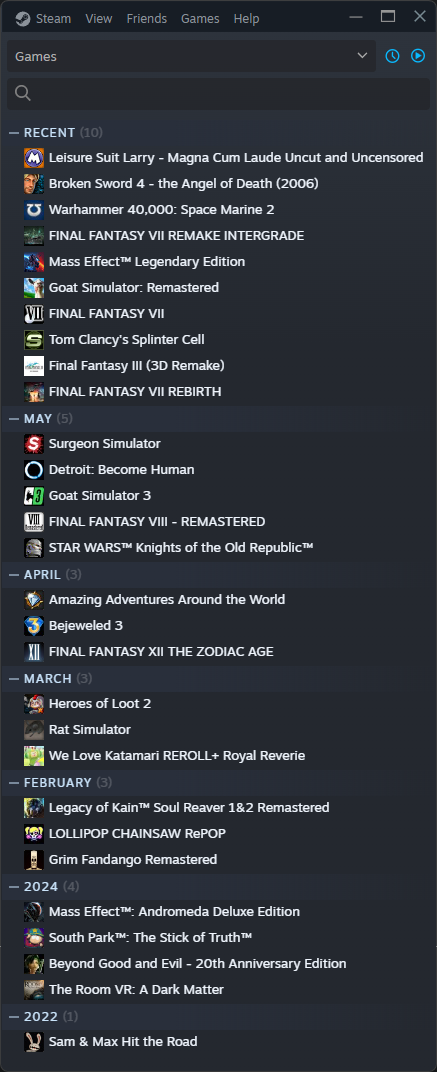Click the Detroit: Become Human circle icon
The image size is (437, 1072).
(34, 470)
